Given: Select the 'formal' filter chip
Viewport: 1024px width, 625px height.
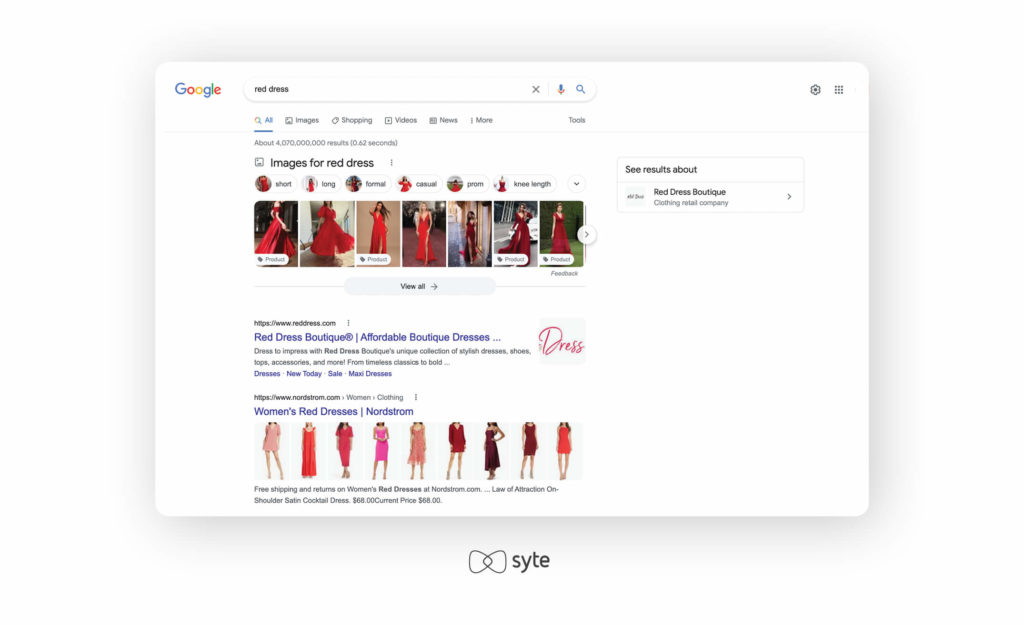Looking at the screenshot, I should pyautogui.click(x=366, y=184).
